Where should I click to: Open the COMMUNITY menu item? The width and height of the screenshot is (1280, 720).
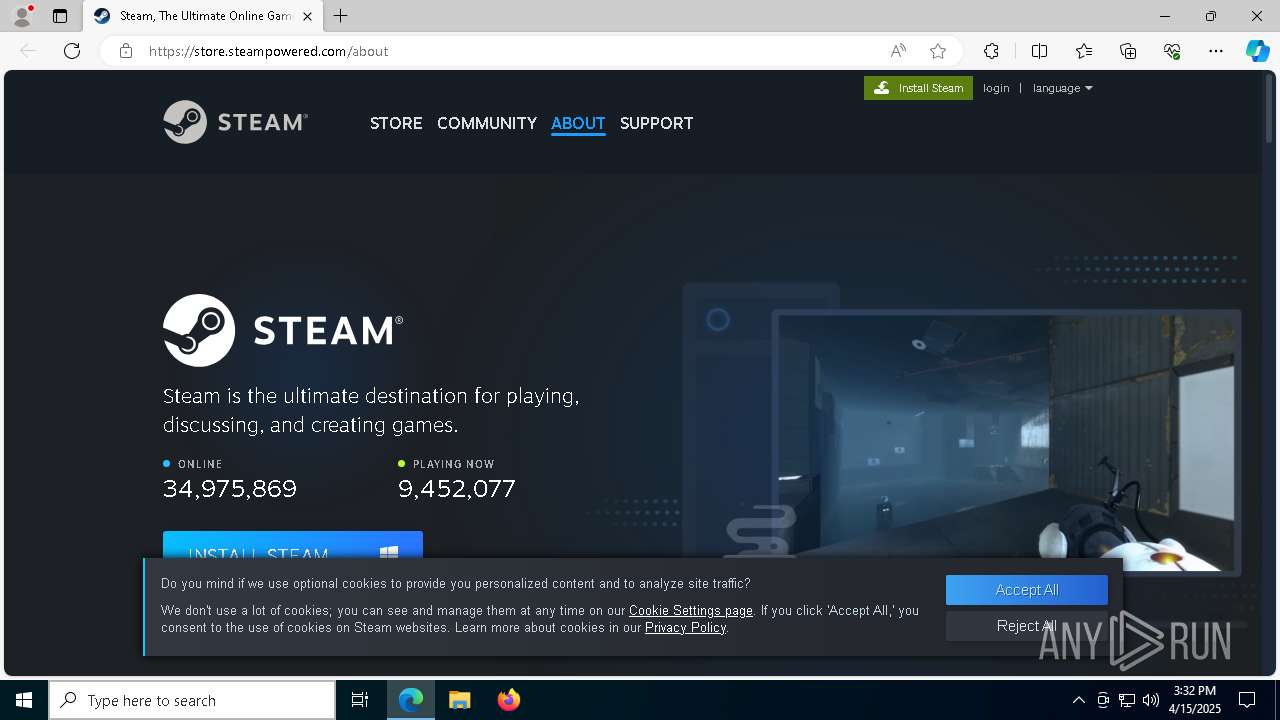tap(487, 123)
